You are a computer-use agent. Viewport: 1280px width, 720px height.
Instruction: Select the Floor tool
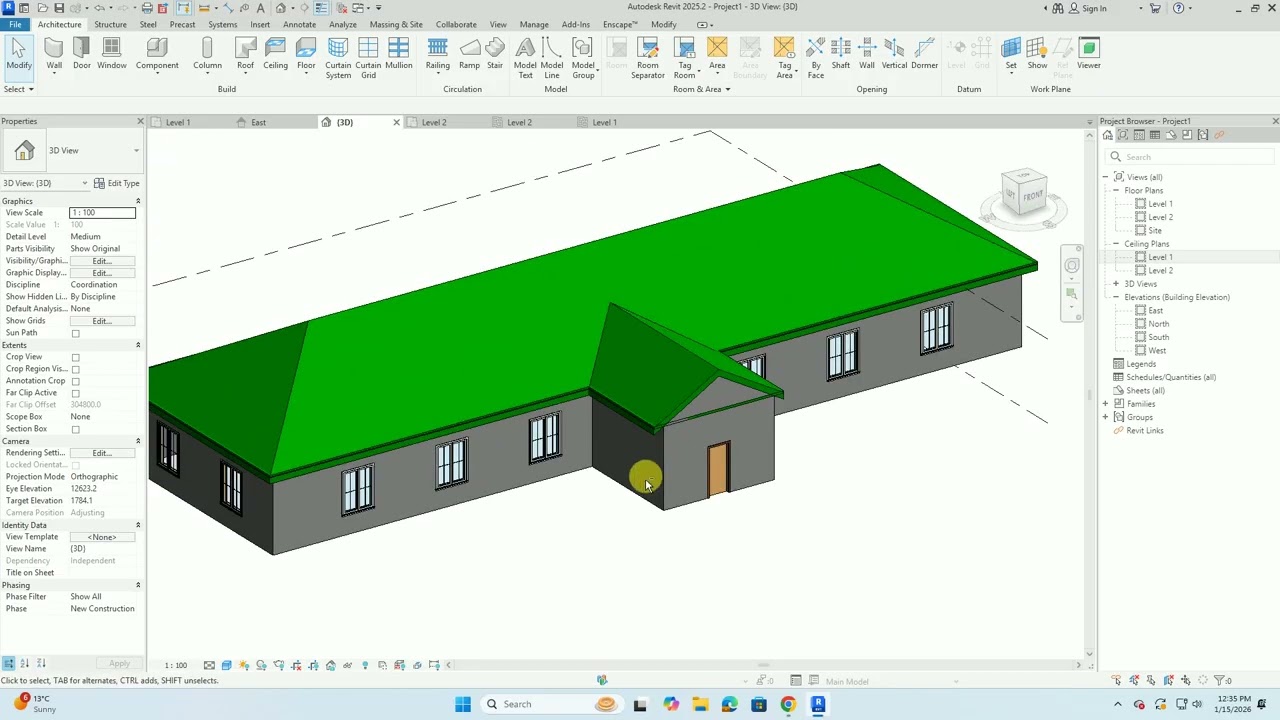pyautogui.click(x=306, y=54)
